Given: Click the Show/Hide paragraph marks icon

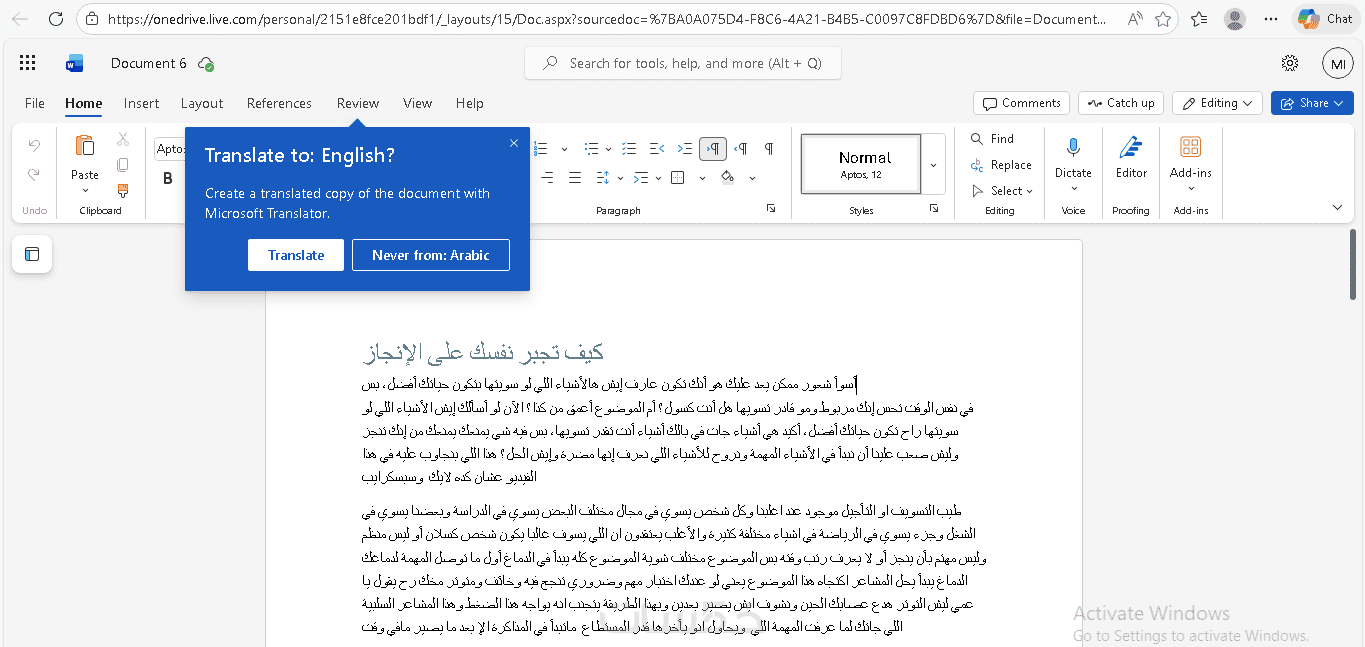Looking at the screenshot, I should tap(769, 149).
